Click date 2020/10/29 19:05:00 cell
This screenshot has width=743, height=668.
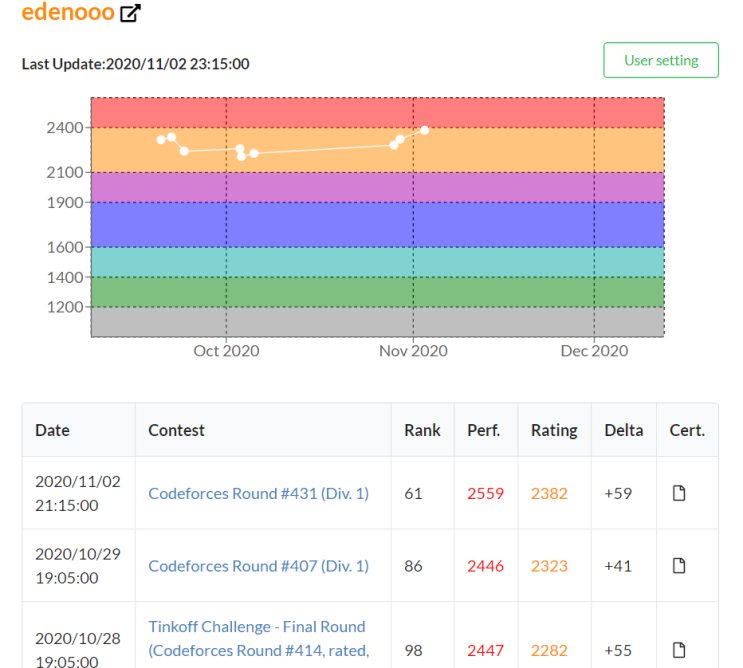[78, 566]
